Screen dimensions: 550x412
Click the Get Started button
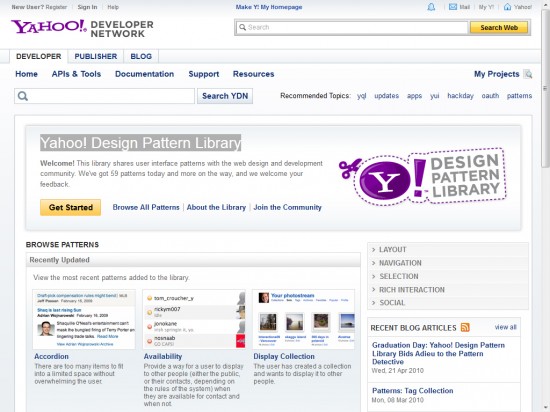tap(71, 207)
